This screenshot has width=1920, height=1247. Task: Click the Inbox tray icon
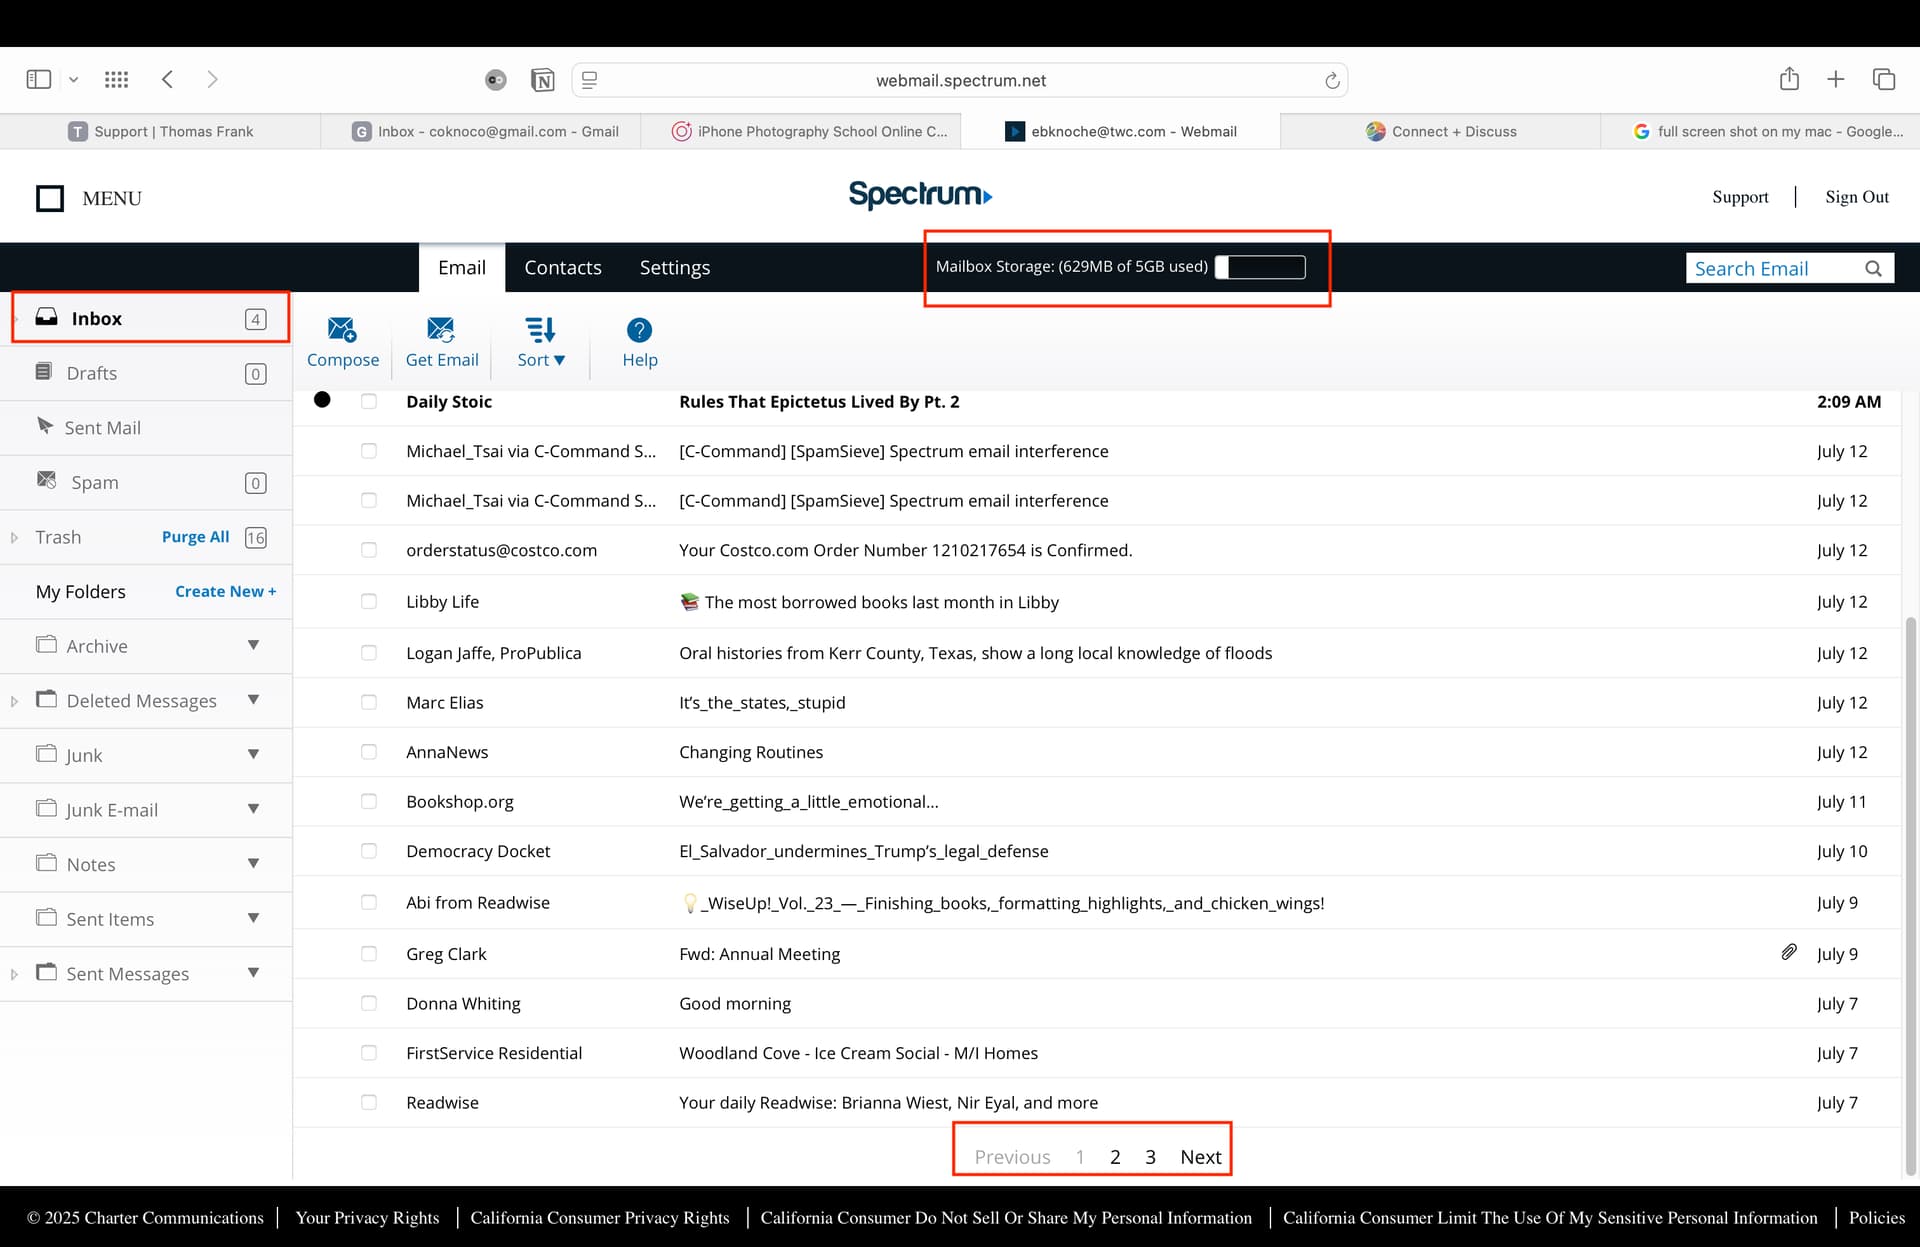click(x=46, y=317)
